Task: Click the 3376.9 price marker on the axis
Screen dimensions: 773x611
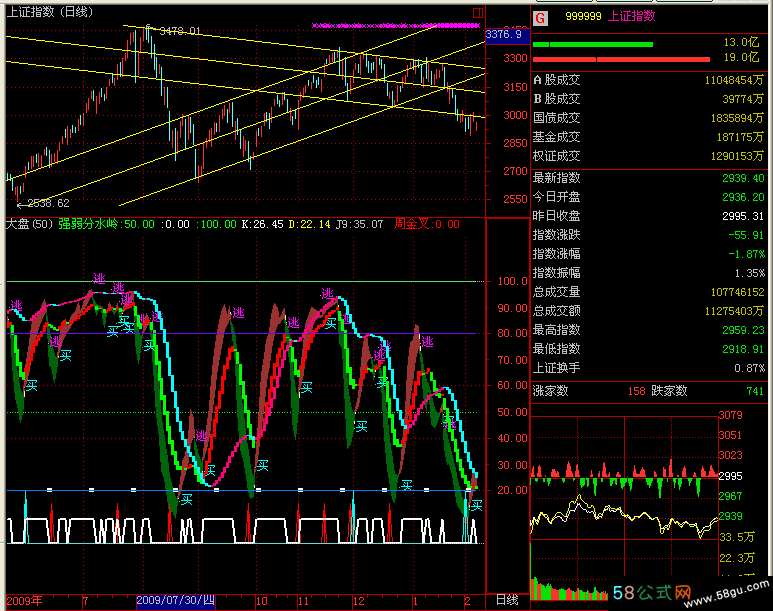Action: 504,35
